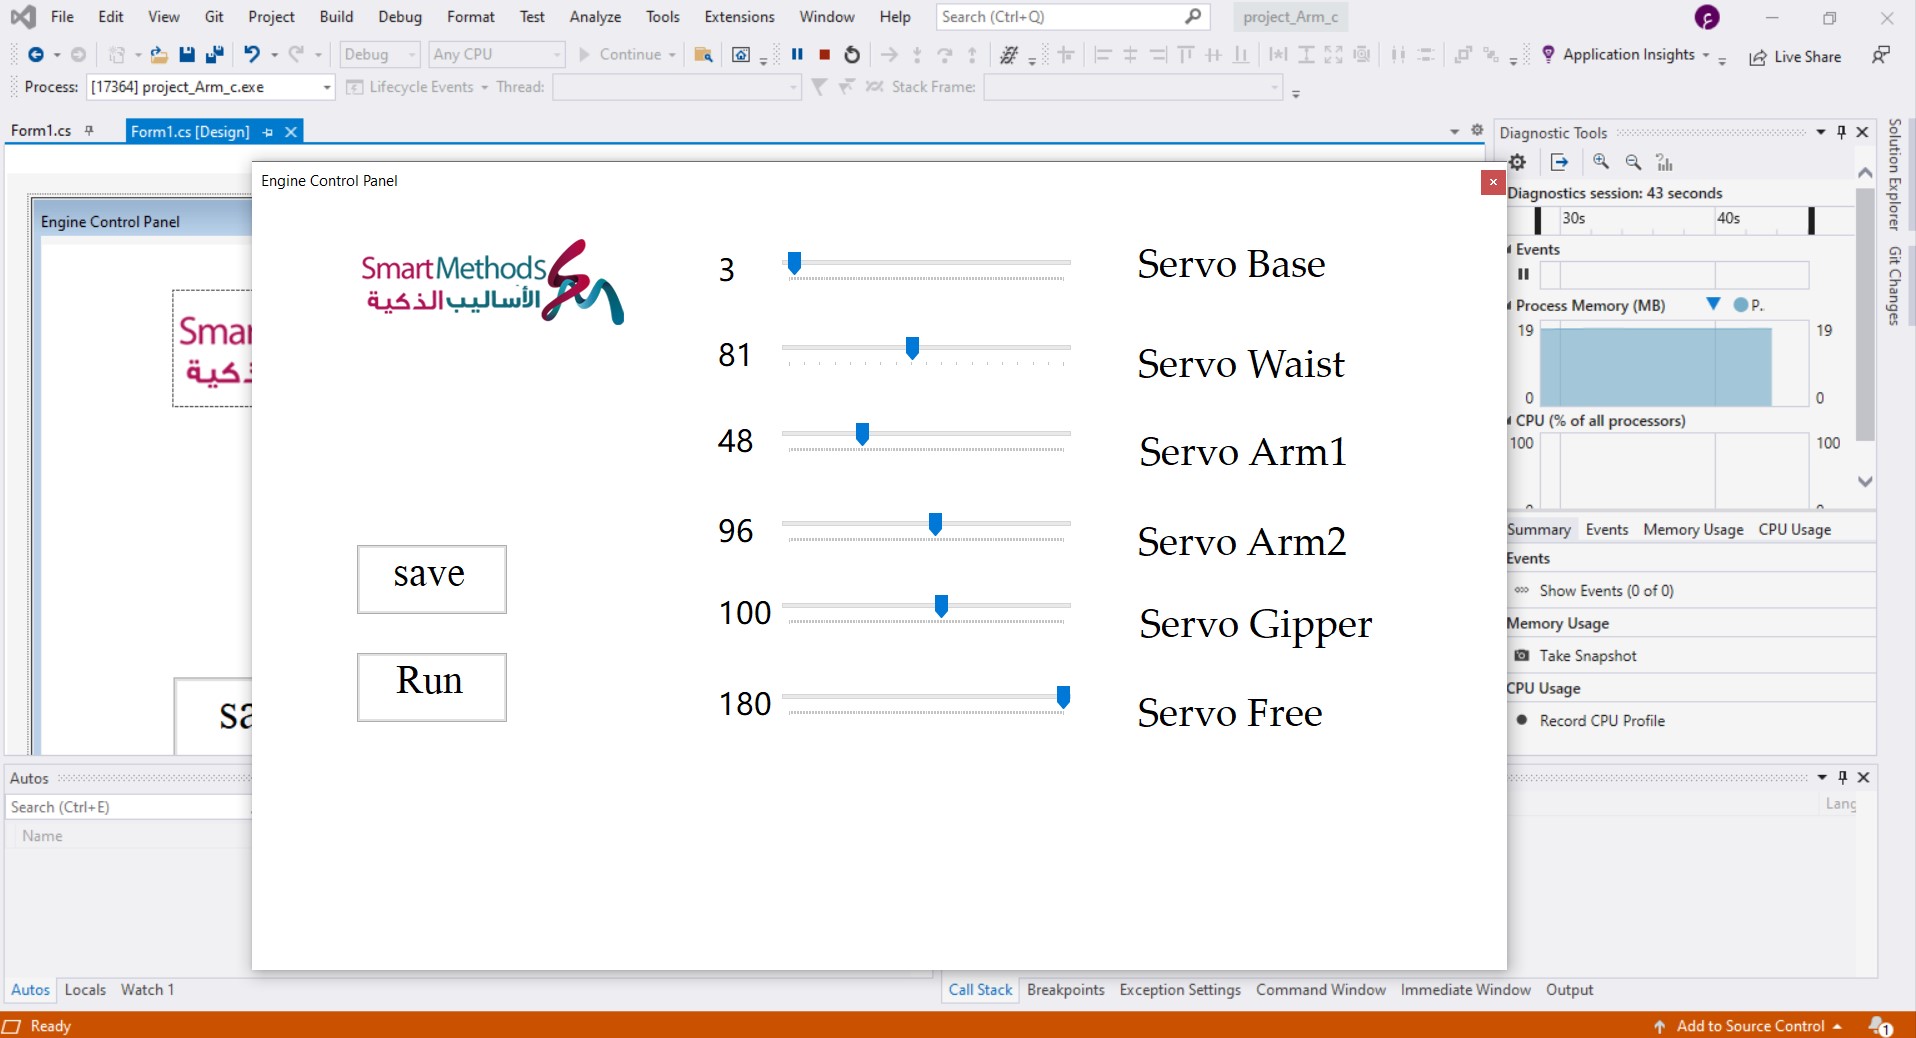
Task: Pin the Diagnostic Tools panel
Action: 1841,132
